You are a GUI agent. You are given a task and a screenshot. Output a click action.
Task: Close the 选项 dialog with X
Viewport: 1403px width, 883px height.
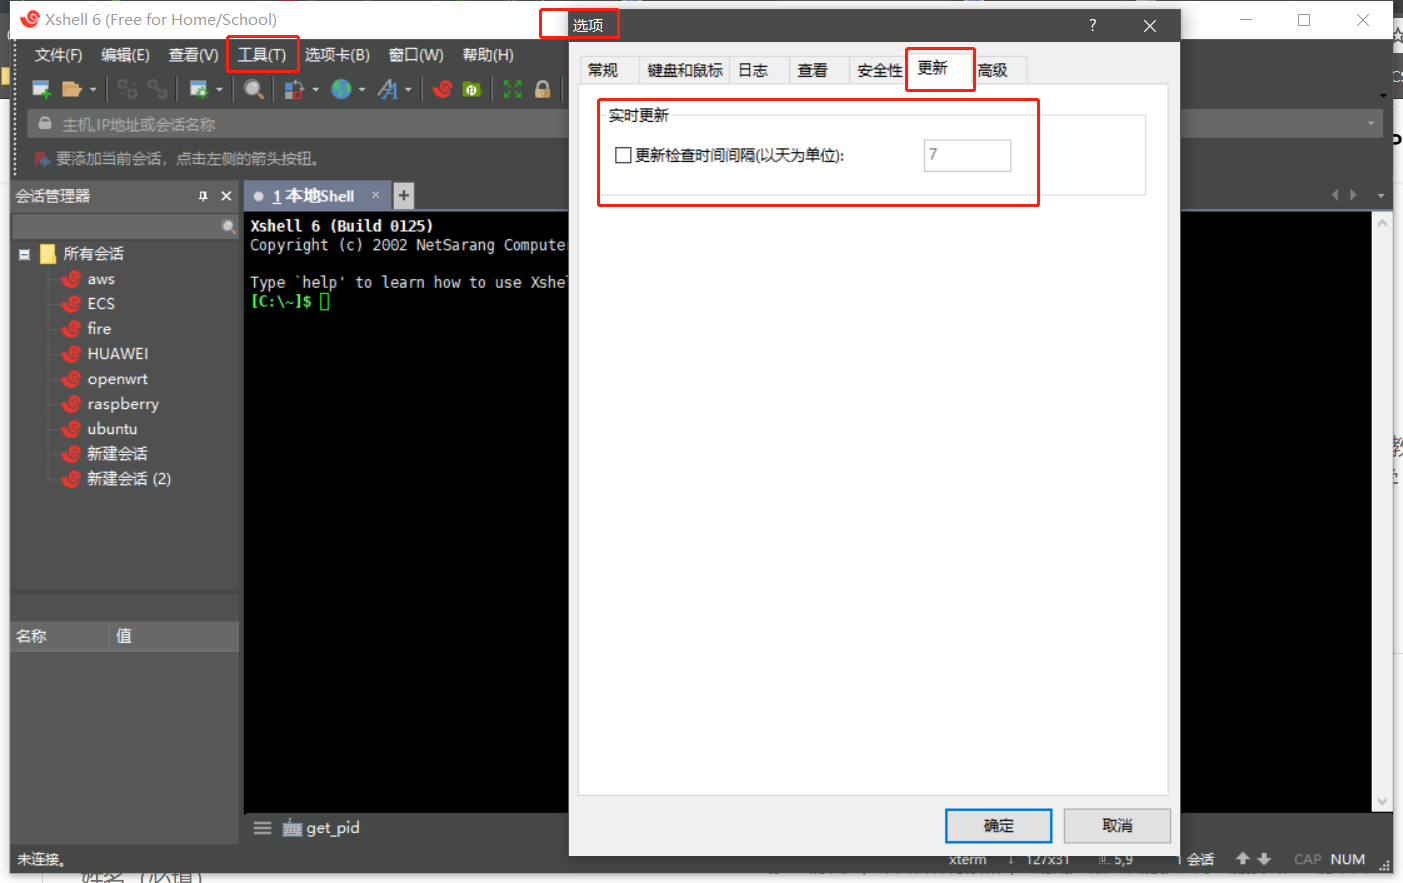1150,26
